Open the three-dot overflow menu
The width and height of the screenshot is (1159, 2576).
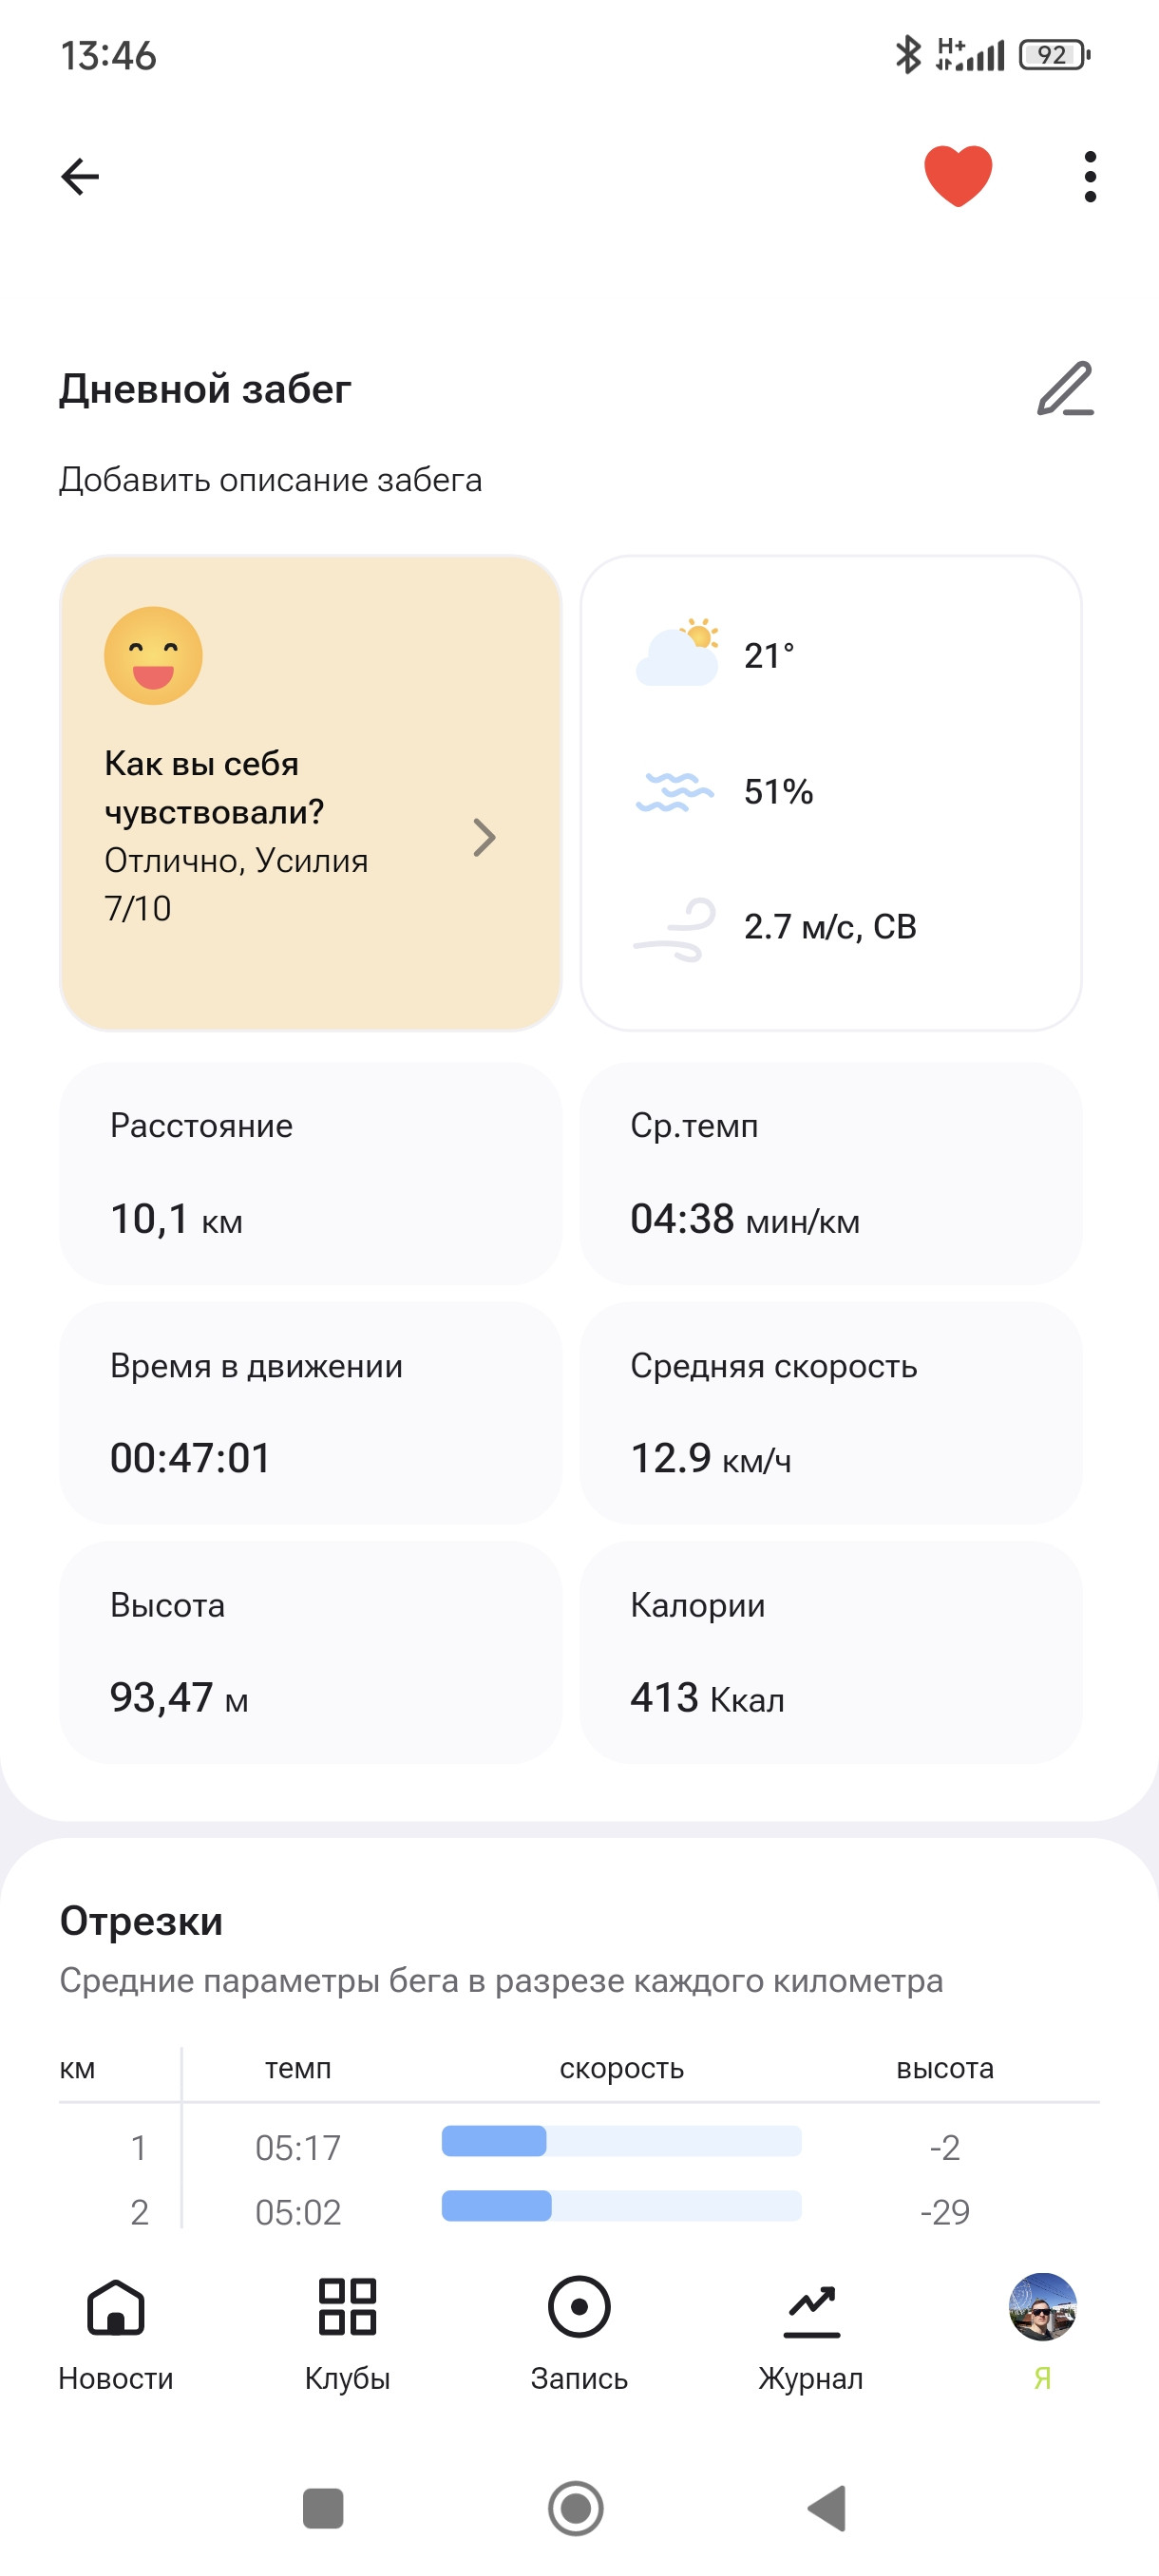click(x=1090, y=177)
